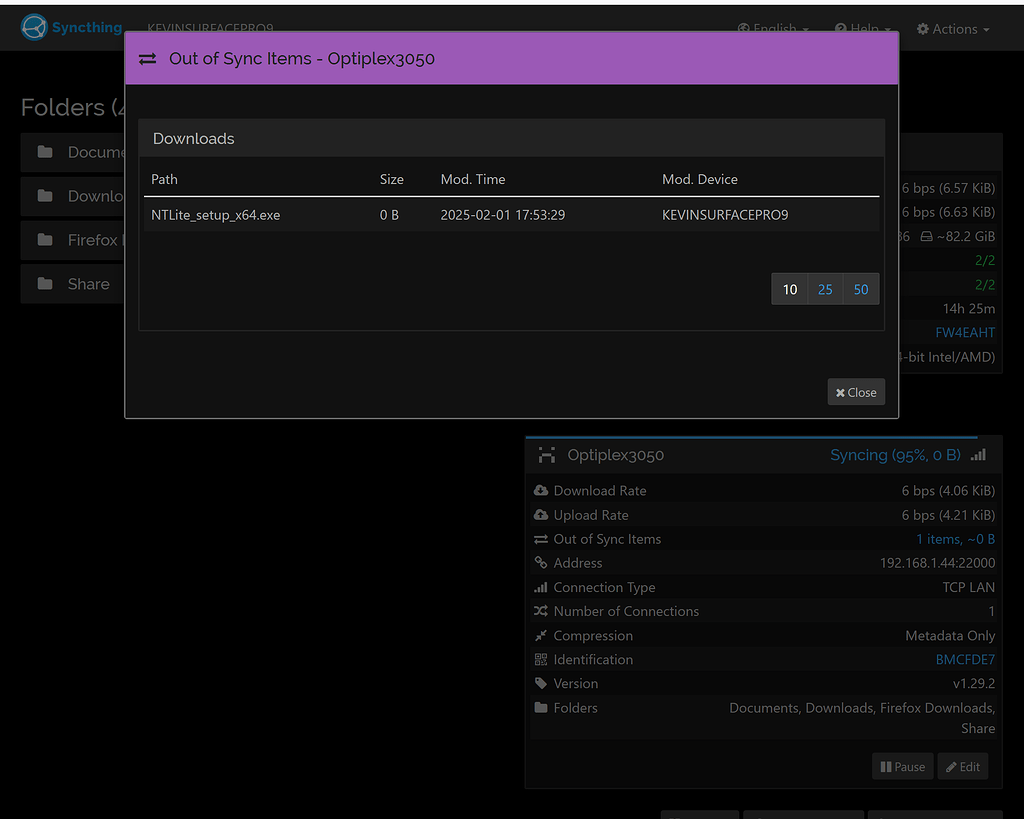Click the sync arrows icon in dialog header

tap(148, 58)
